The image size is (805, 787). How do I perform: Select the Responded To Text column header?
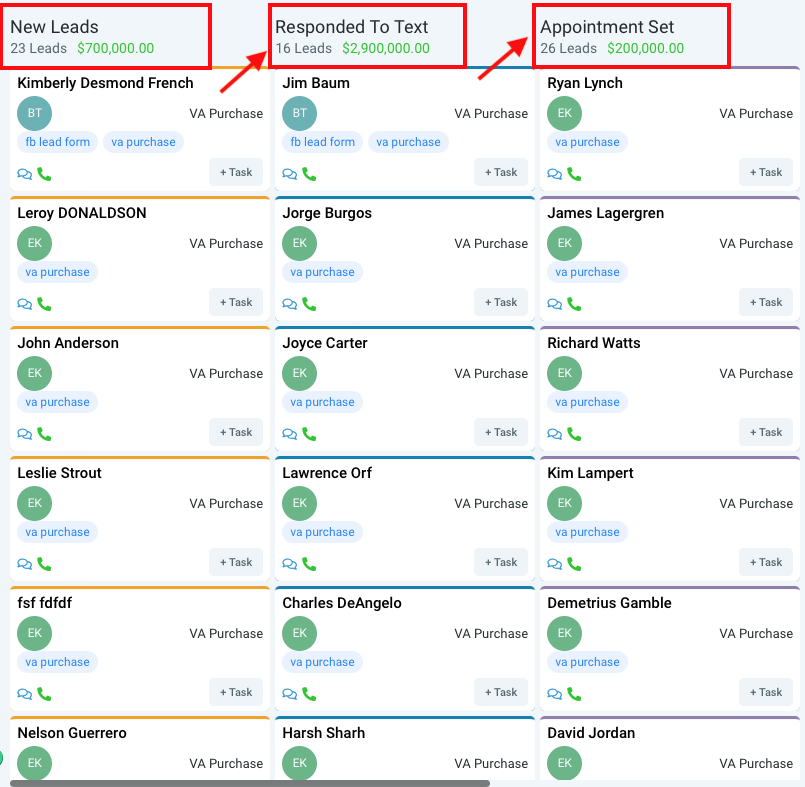351,27
